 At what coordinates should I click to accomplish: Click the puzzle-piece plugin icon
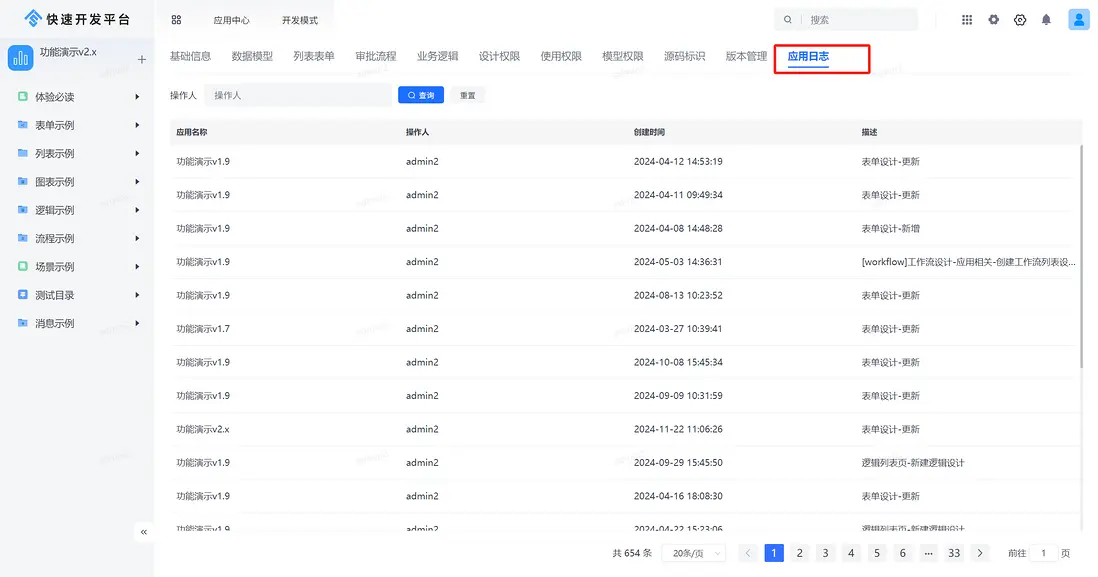[x=994, y=20]
